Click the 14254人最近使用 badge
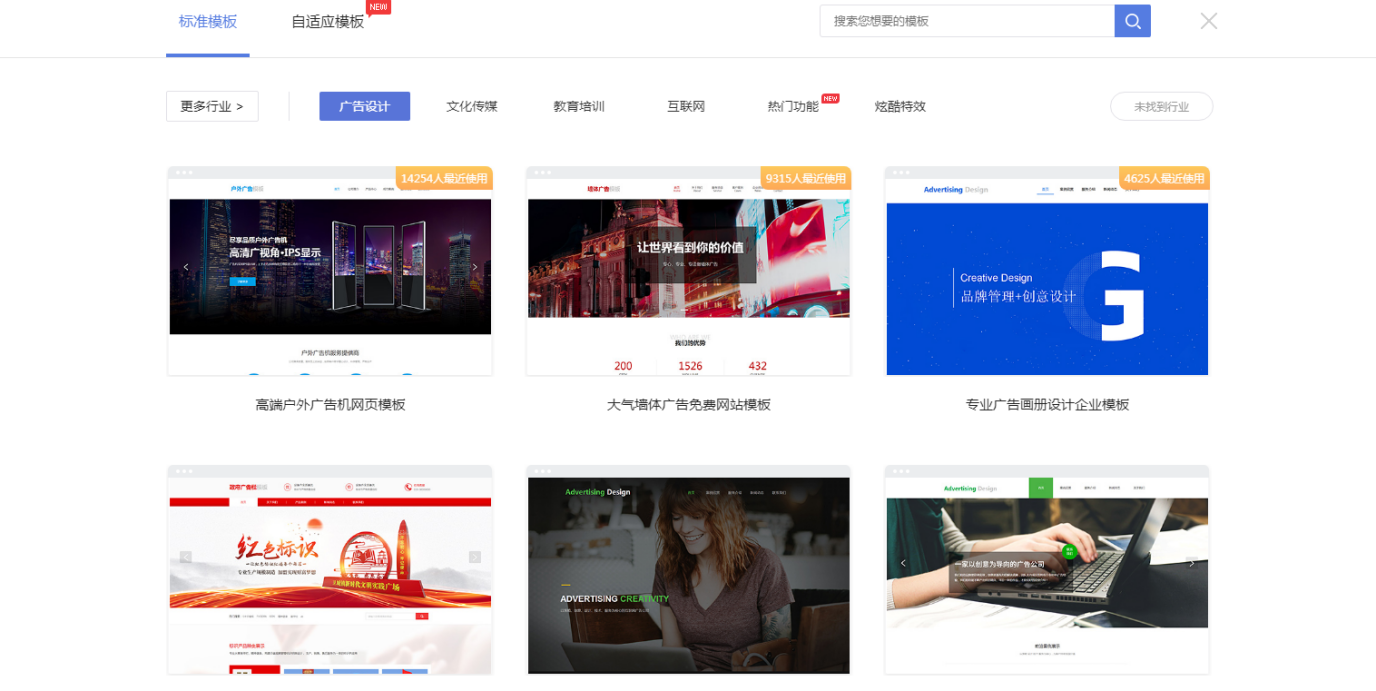 point(444,179)
